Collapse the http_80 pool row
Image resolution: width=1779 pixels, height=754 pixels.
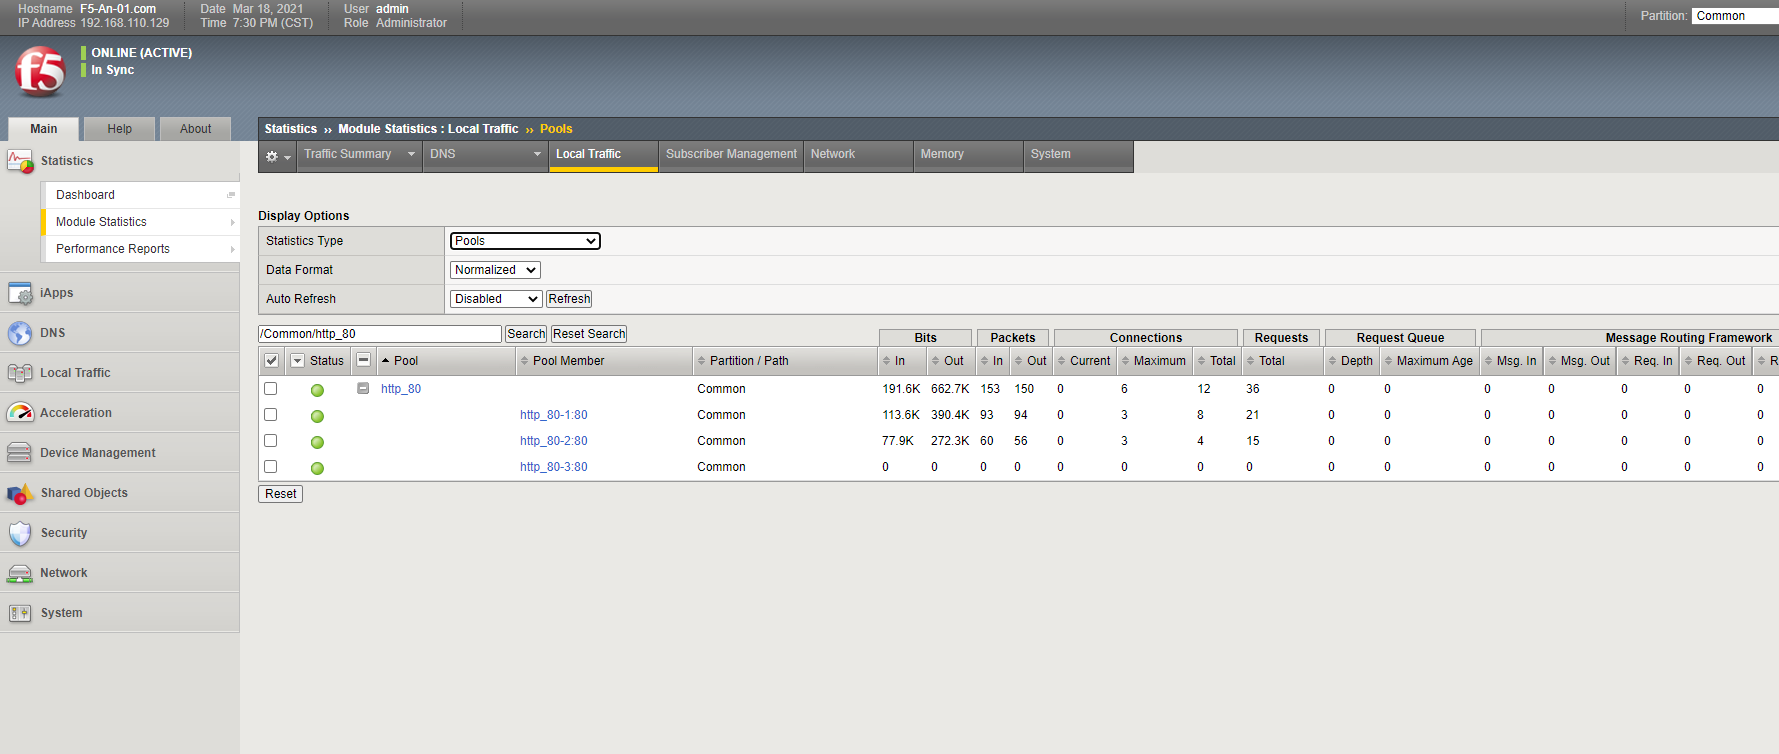(363, 389)
